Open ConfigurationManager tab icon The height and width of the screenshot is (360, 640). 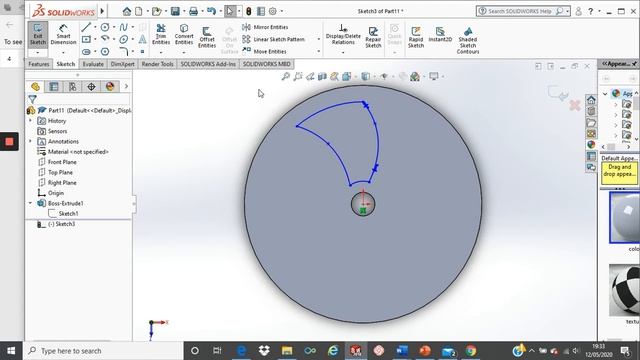coord(72,87)
